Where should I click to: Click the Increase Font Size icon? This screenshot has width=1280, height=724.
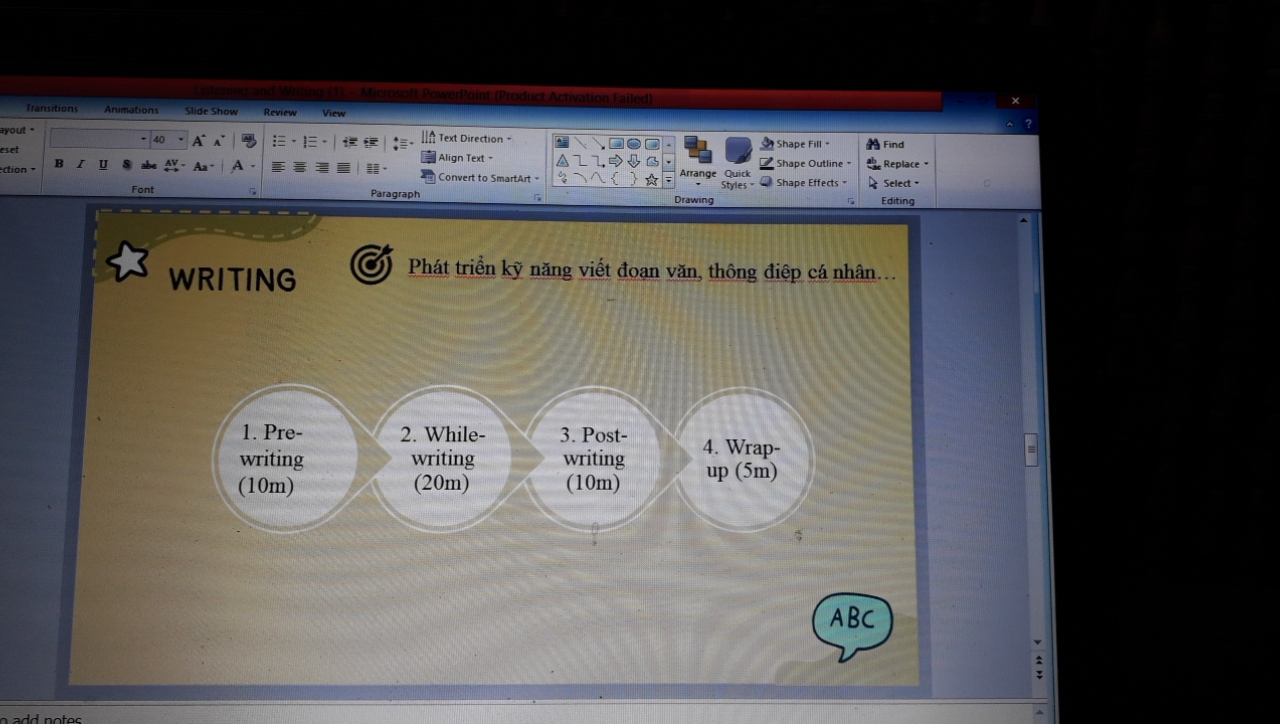pos(199,141)
